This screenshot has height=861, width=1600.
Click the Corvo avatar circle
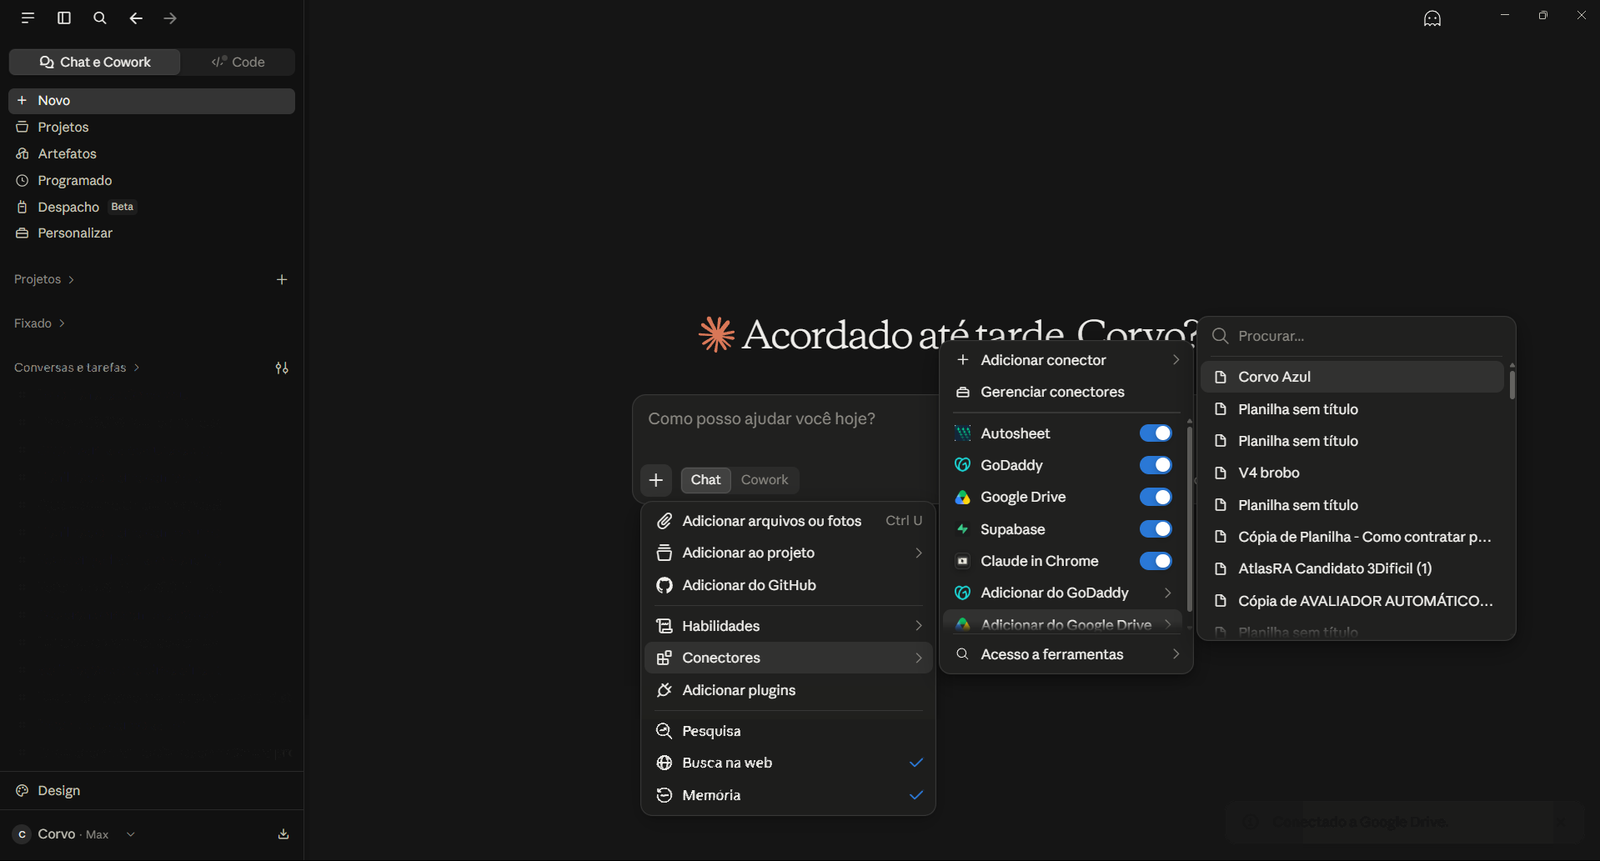(22, 834)
